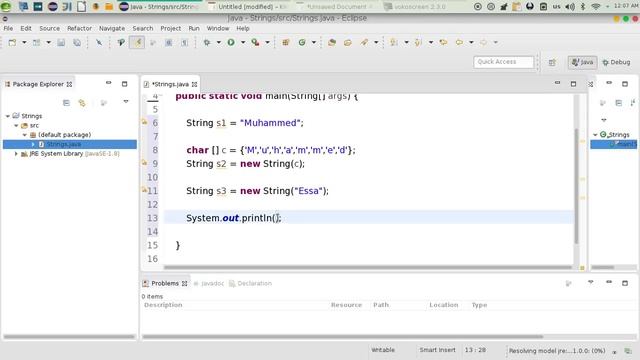640x360 pixels.
Task: Click the Search flashlight toolbar icon
Action: click(364, 42)
